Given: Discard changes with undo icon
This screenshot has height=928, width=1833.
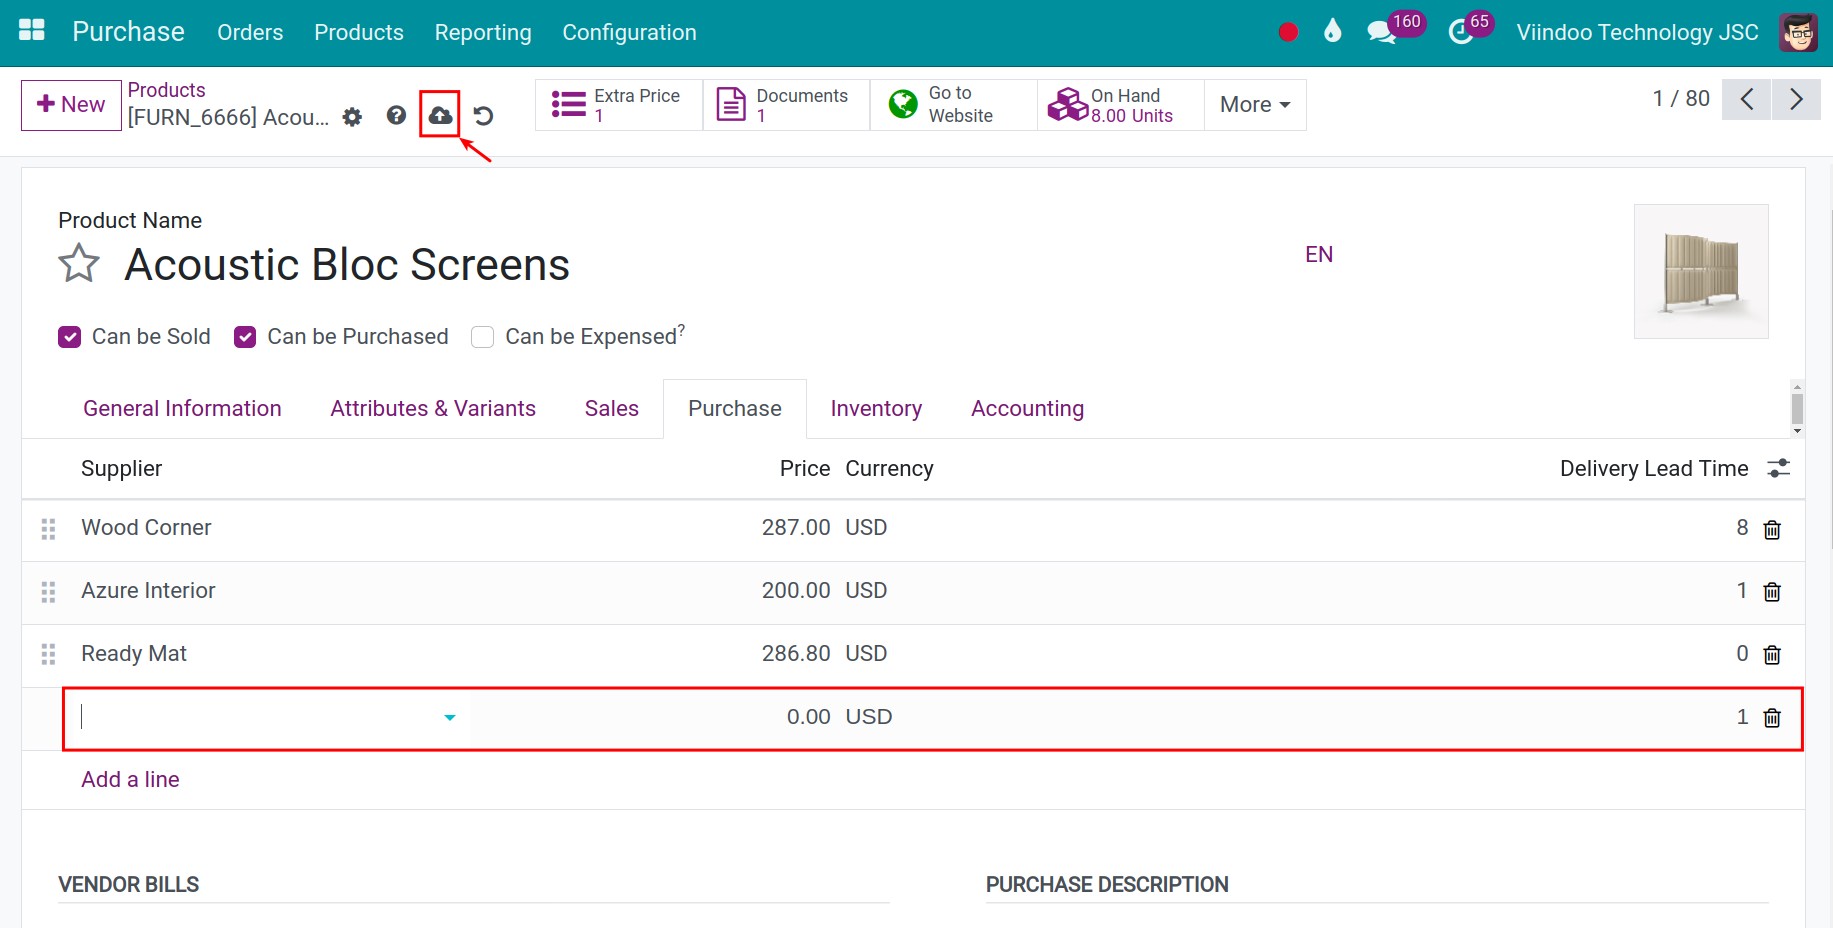Looking at the screenshot, I should pos(483,116).
